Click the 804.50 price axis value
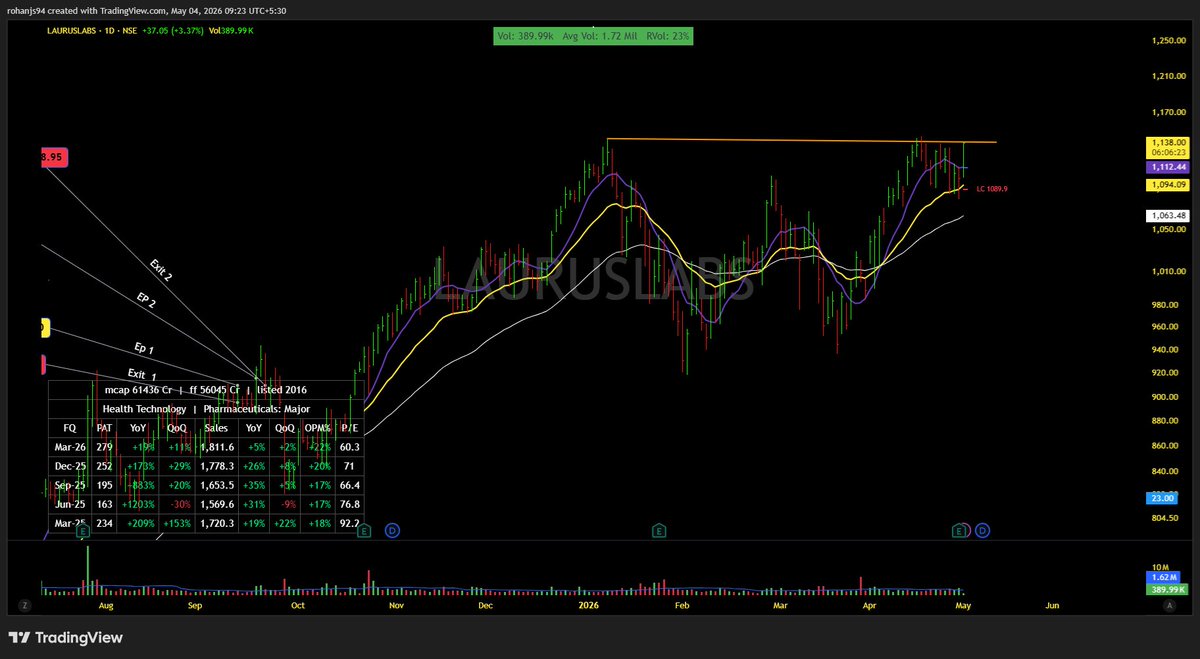Image resolution: width=1200 pixels, height=659 pixels. click(x=1166, y=518)
